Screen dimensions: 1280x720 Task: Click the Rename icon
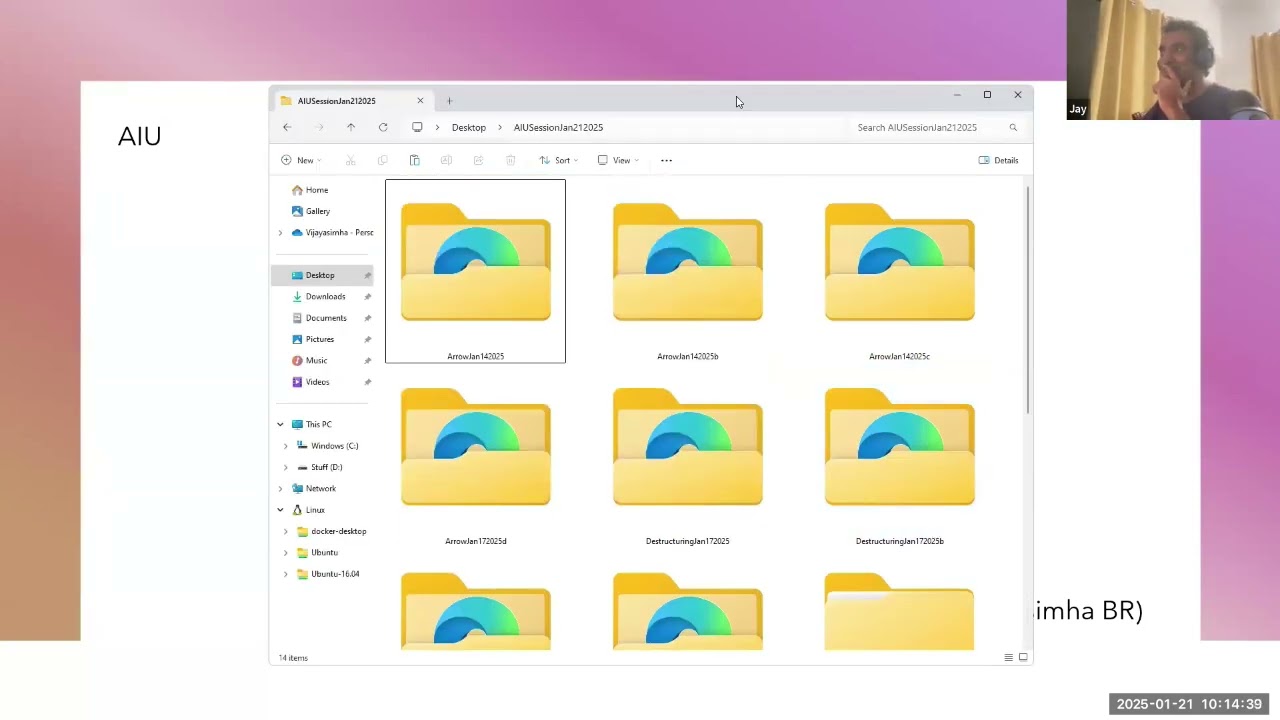click(446, 160)
